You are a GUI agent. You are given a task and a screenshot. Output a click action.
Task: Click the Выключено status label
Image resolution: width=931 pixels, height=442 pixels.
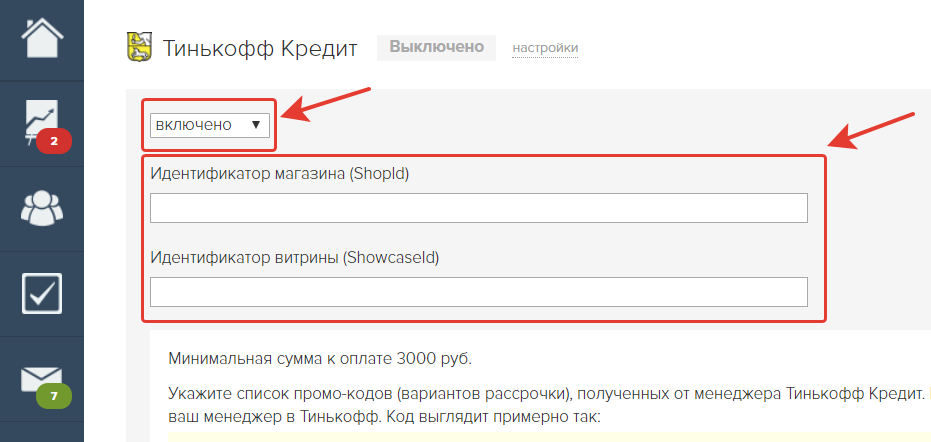pos(436,47)
